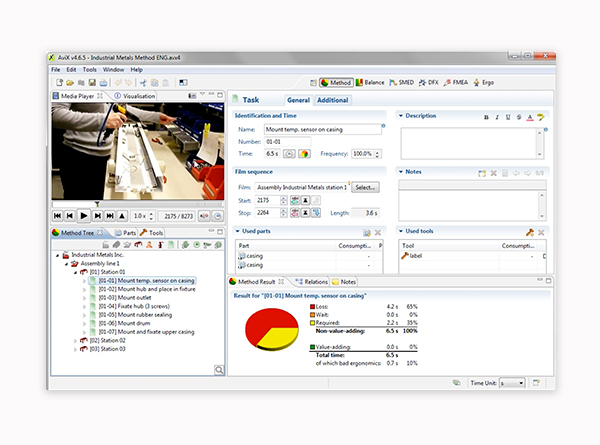The height and width of the screenshot is (445, 600).
Task: Click the video timeline marker below the video
Action: point(97,203)
